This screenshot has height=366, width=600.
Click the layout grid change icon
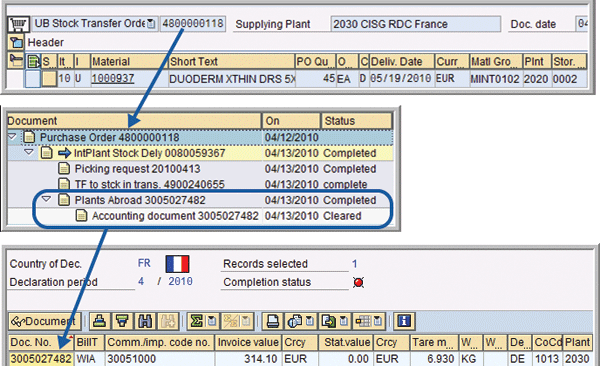point(368,321)
